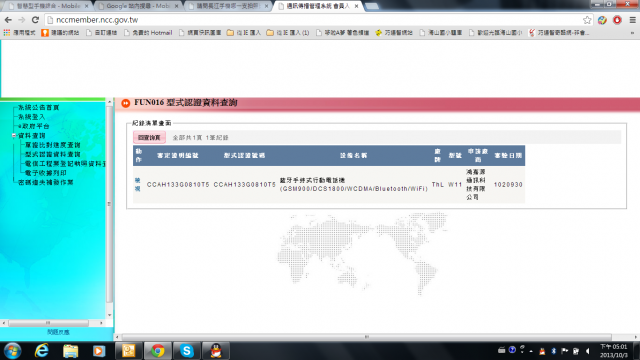Open the Outlook taskbar icon
Viewport: 640px width, 360px height.
click(x=128, y=351)
